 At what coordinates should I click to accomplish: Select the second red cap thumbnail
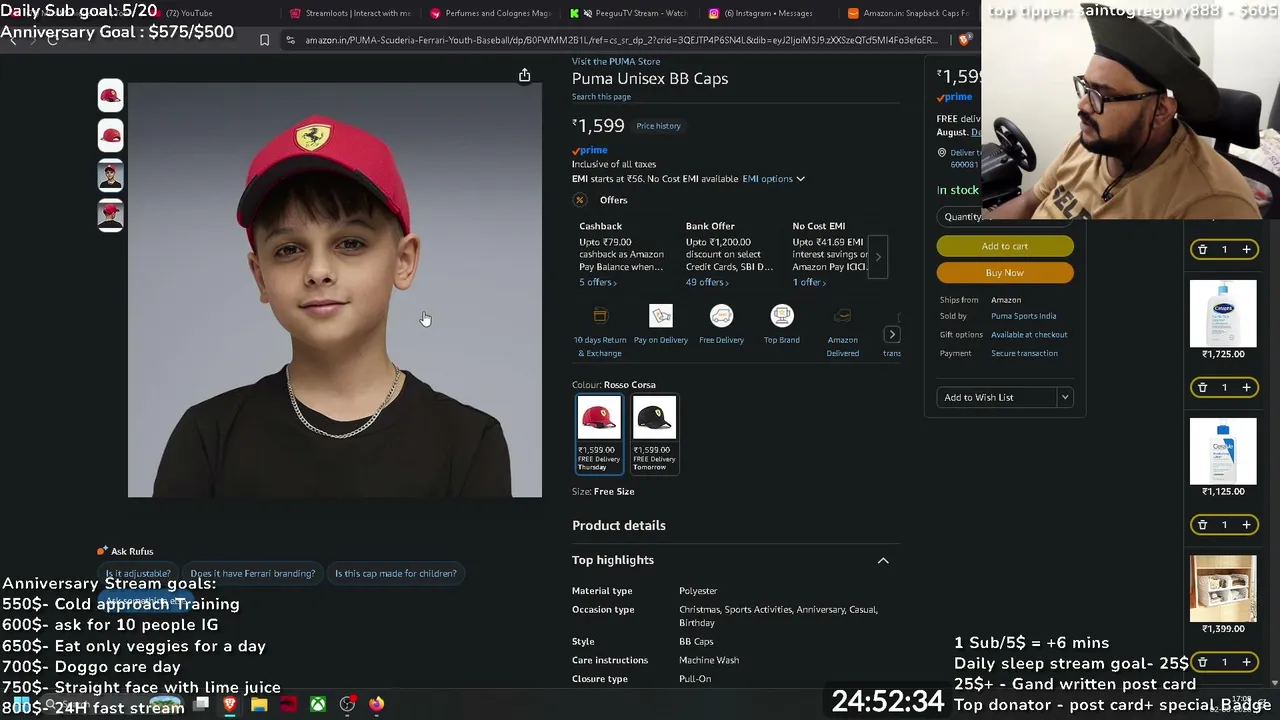(x=110, y=135)
